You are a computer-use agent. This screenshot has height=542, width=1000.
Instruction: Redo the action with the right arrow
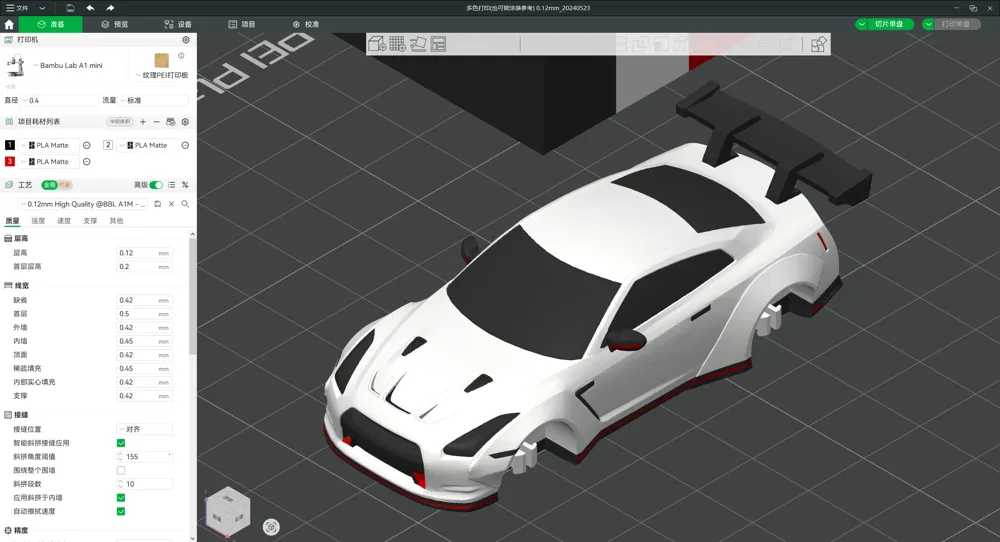(x=110, y=8)
